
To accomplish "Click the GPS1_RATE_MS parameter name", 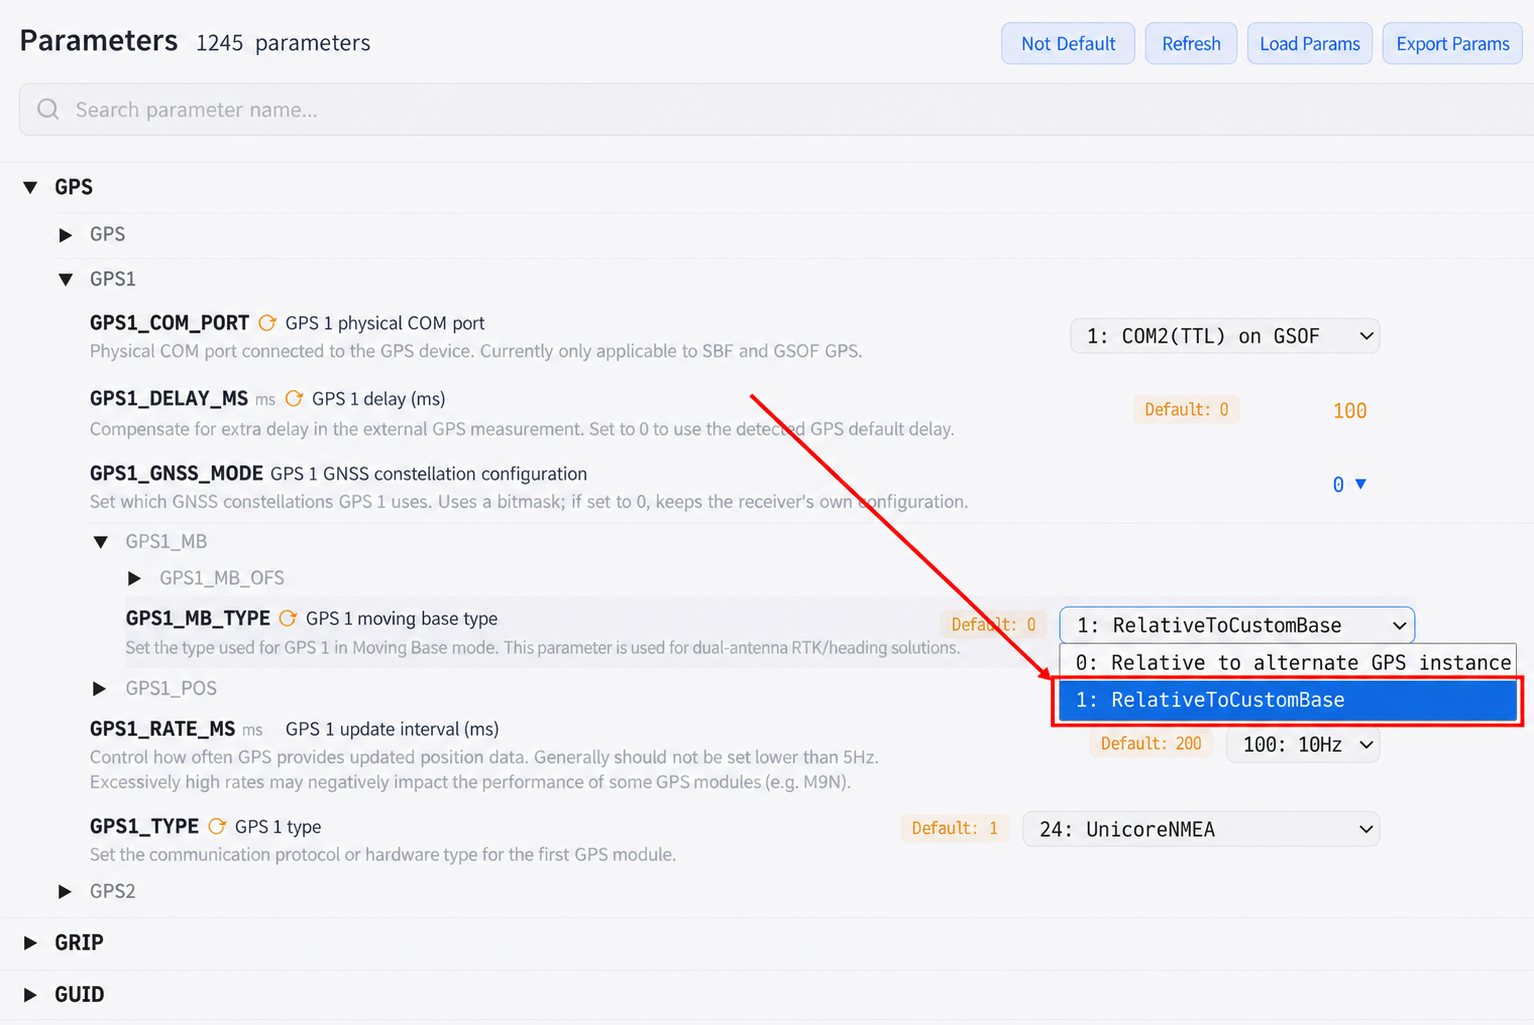I will [x=163, y=729].
